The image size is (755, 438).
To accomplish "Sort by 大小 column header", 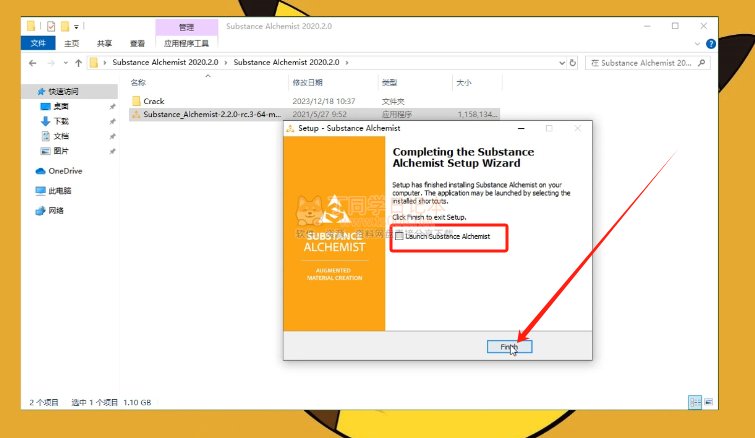I will pyautogui.click(x=464, y=83).
